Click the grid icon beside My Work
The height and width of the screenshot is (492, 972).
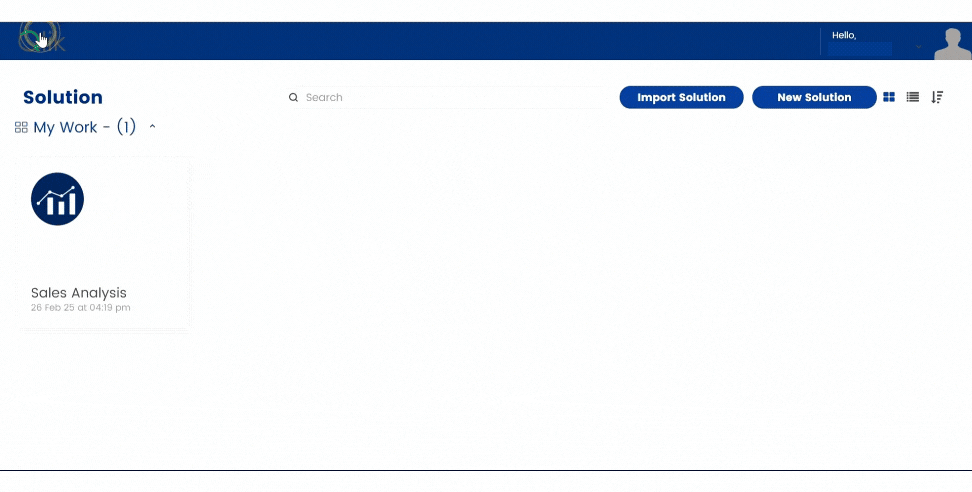[x=21, y=128]
